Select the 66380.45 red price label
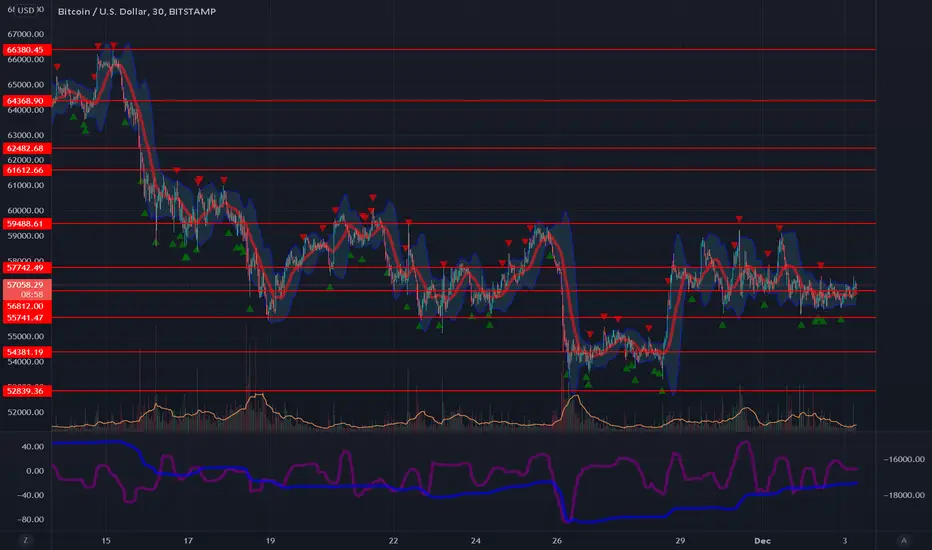Screen dimensions: 932x550 click(x=27, y=50)
